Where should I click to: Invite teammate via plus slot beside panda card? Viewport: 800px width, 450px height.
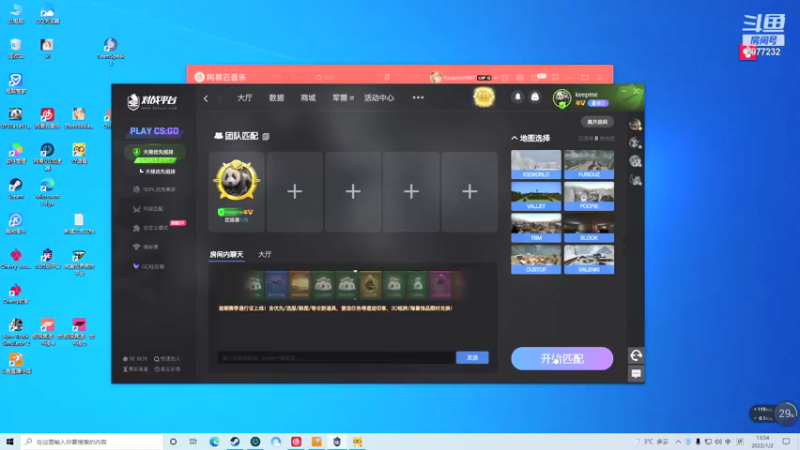294,191
